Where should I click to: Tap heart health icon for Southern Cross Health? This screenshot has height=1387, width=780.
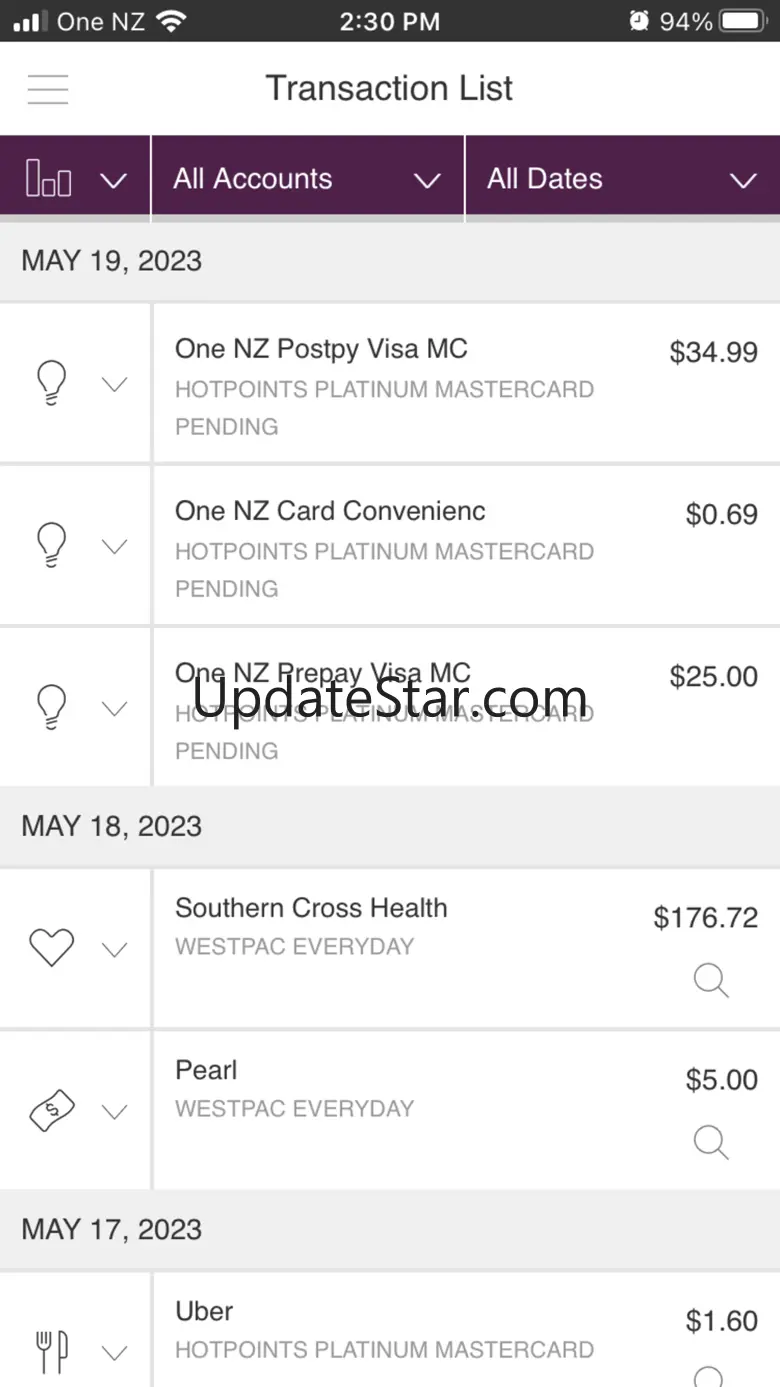[x=51, y=947]
